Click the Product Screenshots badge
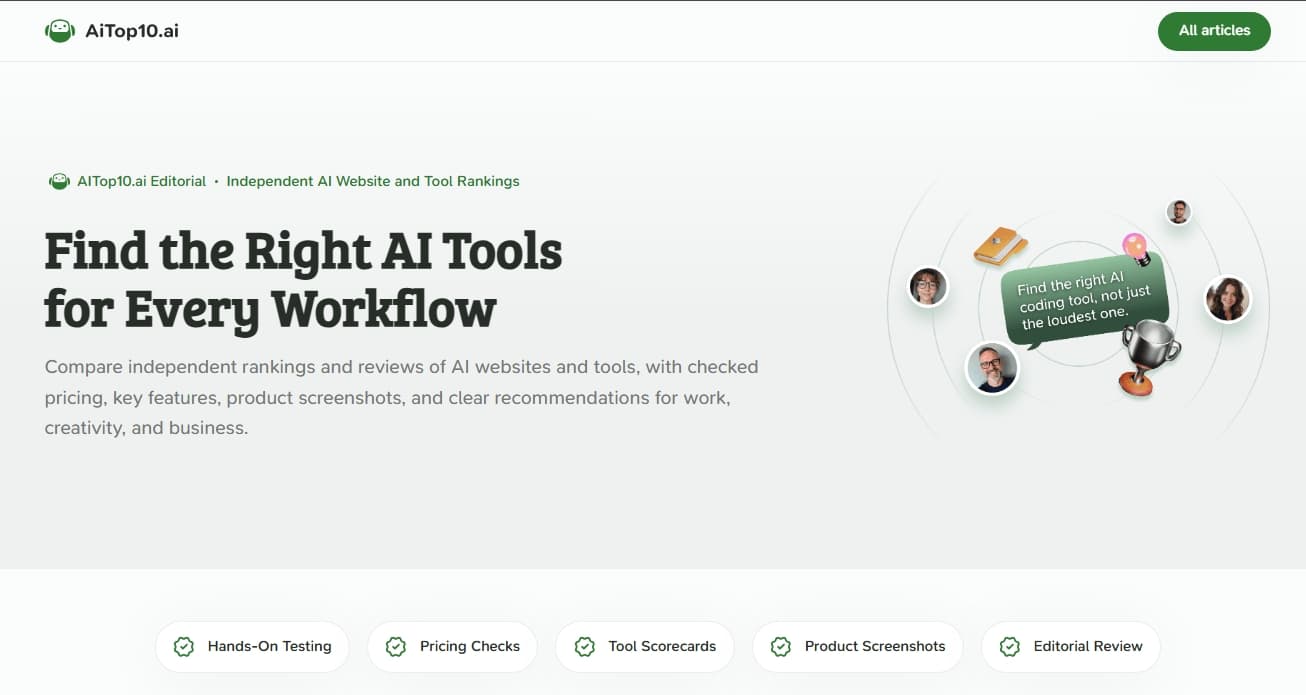This screenshot has width=1306, height=695. point(857,646)
